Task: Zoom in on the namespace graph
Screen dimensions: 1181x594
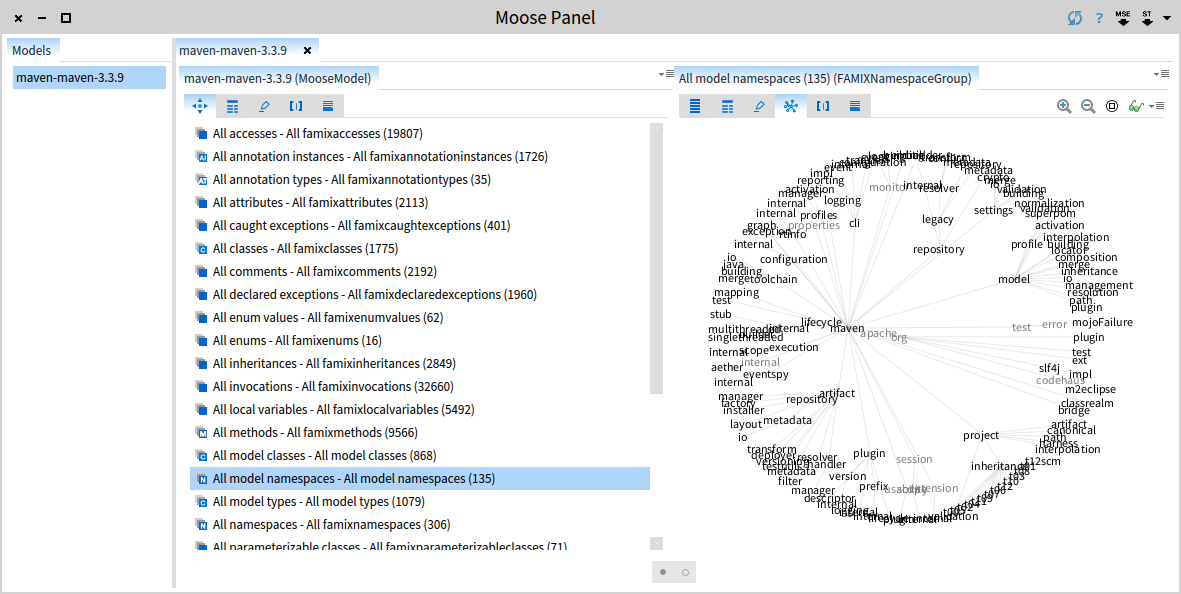Action: pyautogui.click(x=1064, y=106)
